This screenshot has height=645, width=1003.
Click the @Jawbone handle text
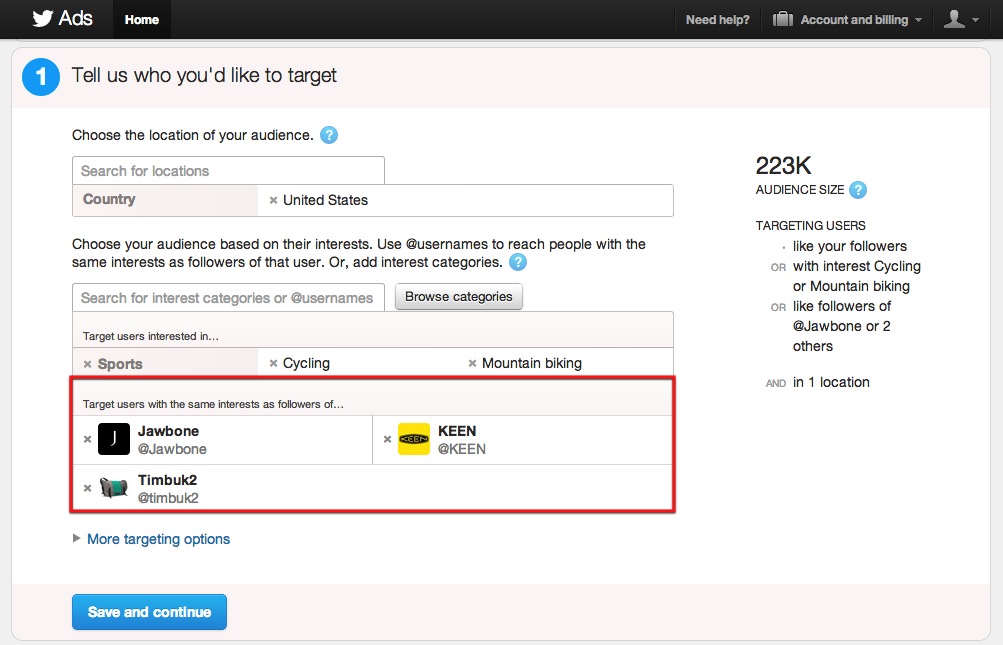[172, 449]
